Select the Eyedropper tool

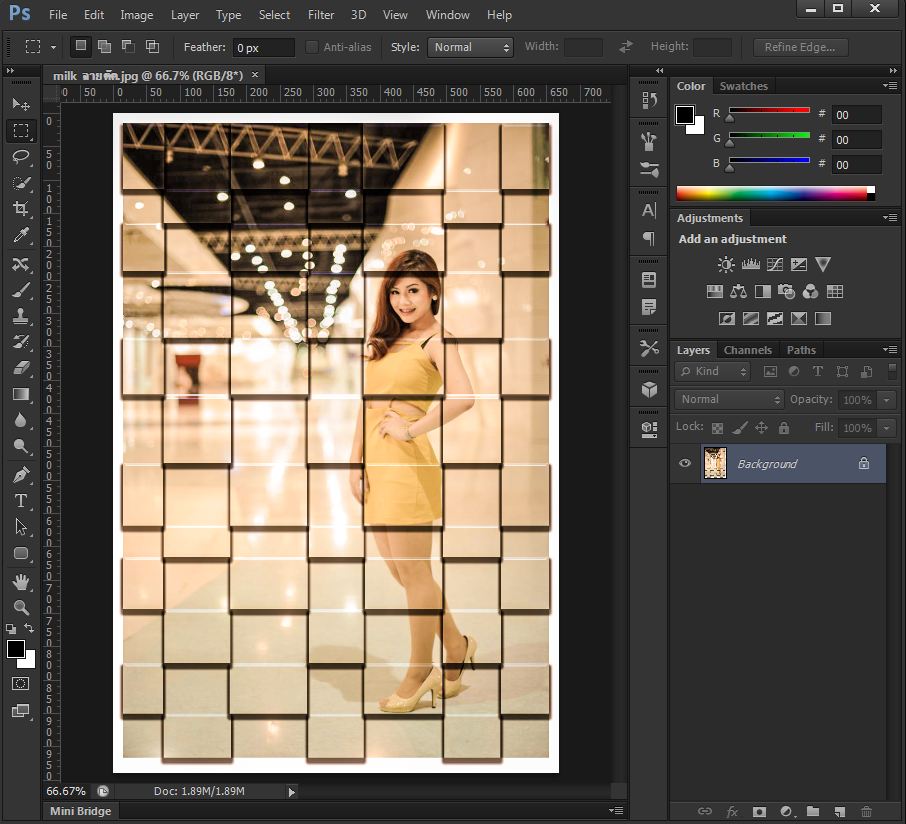(x=20, y=236)
